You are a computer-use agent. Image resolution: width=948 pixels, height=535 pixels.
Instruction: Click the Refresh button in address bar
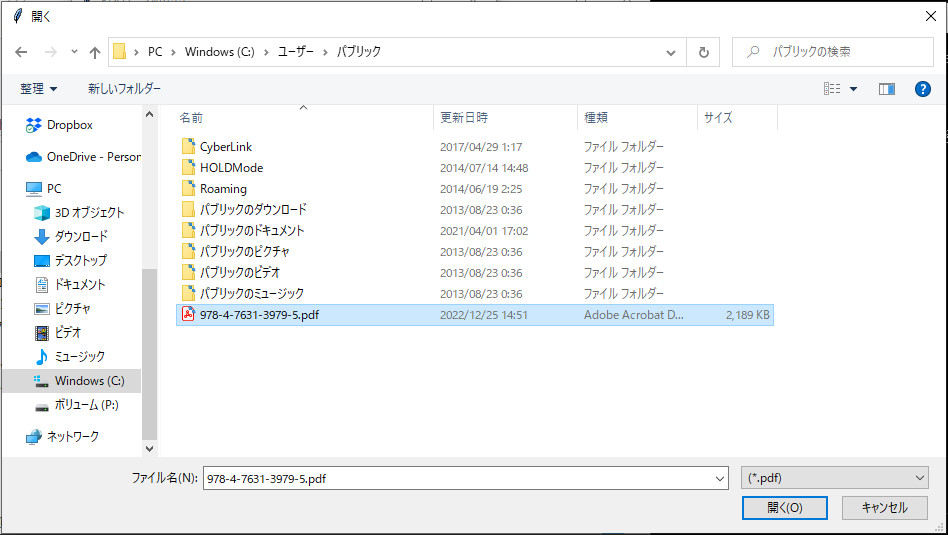(x=704, y=52)
